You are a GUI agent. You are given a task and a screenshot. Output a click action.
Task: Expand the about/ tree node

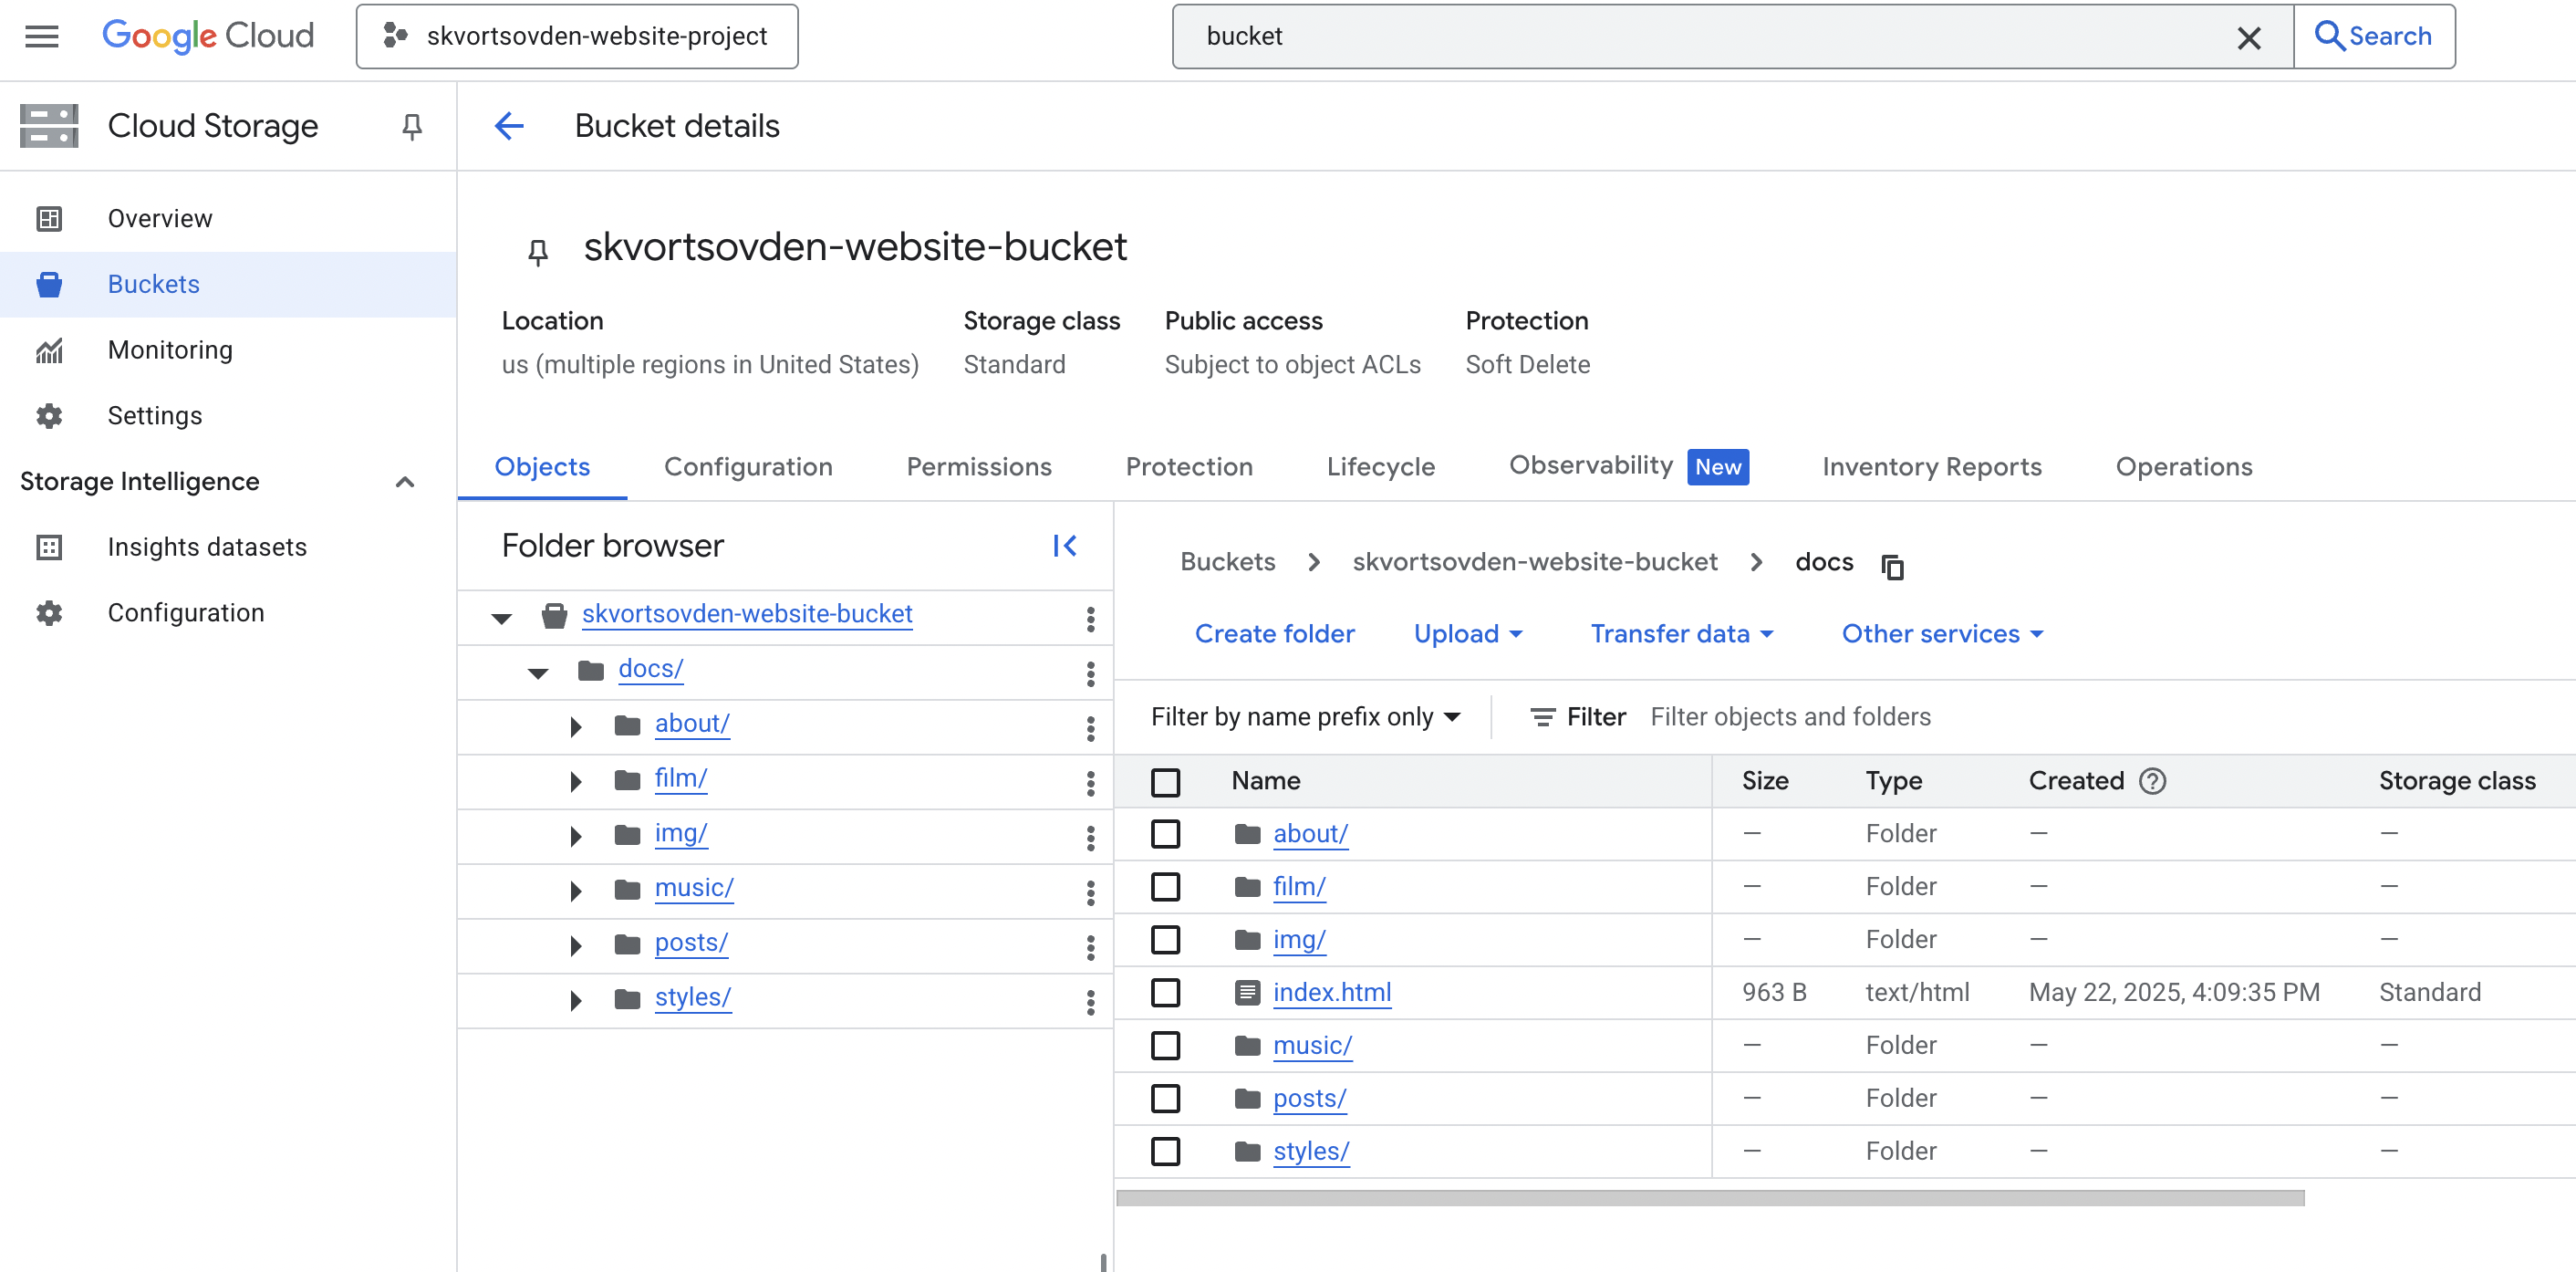(576, 727)
